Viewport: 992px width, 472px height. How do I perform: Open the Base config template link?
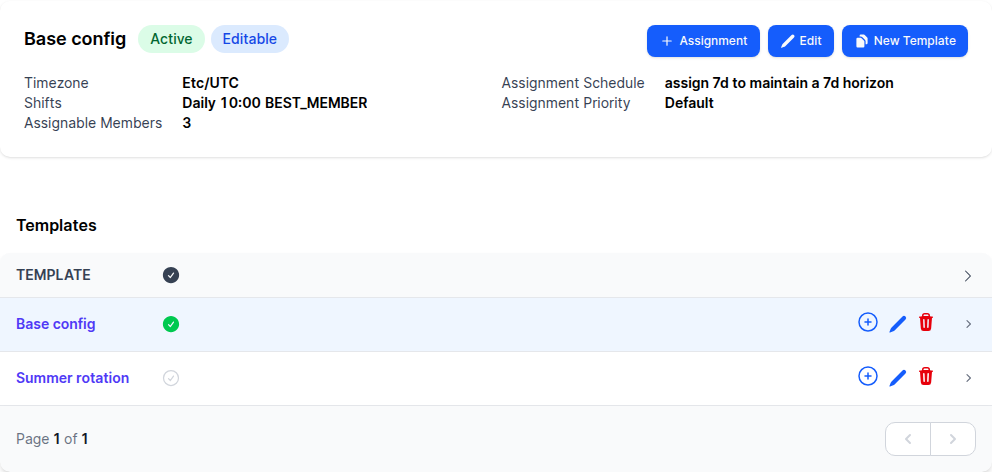56,324
